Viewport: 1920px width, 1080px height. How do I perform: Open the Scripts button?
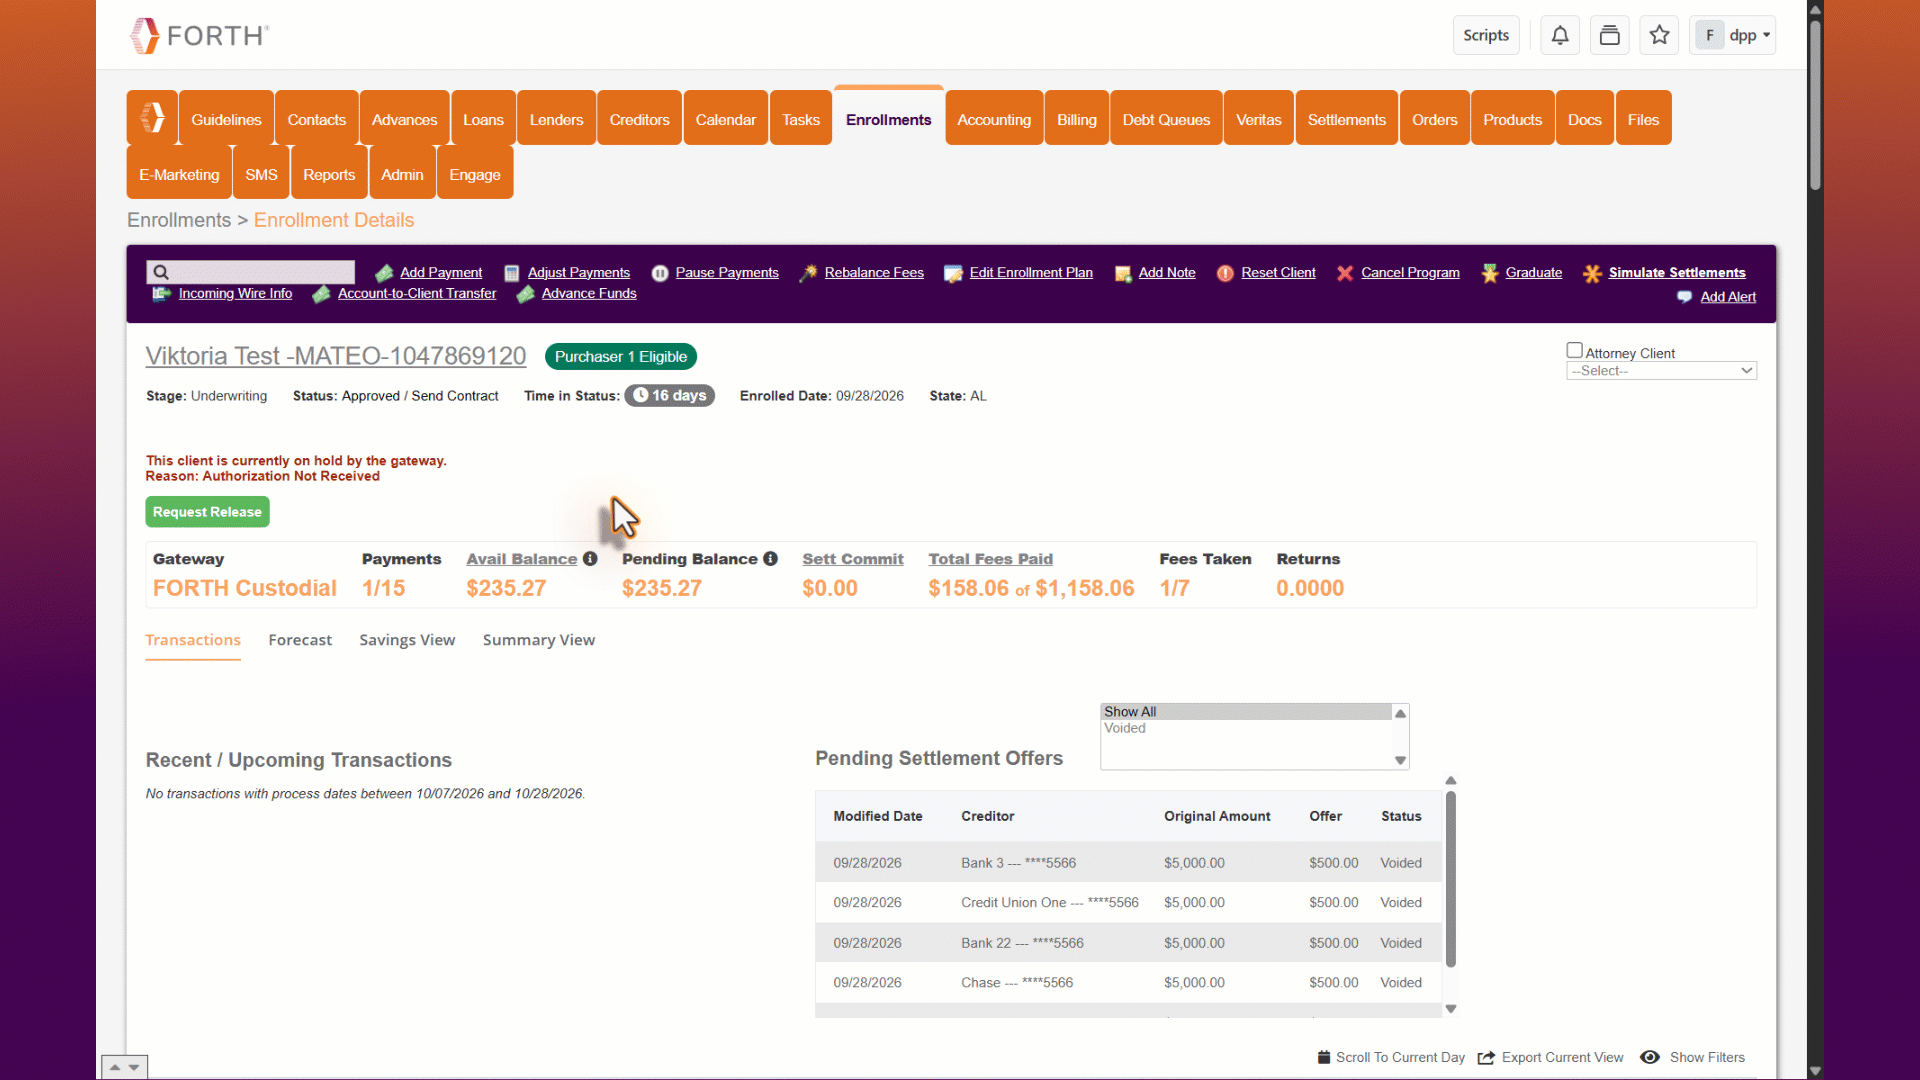[x=1486, y=35]
